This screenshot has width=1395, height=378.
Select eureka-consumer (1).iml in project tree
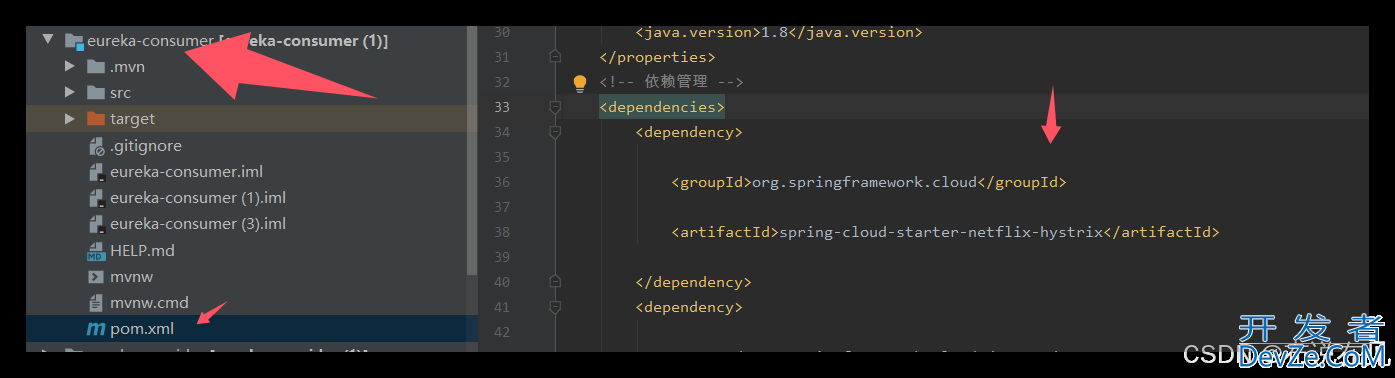pos(198,198)
